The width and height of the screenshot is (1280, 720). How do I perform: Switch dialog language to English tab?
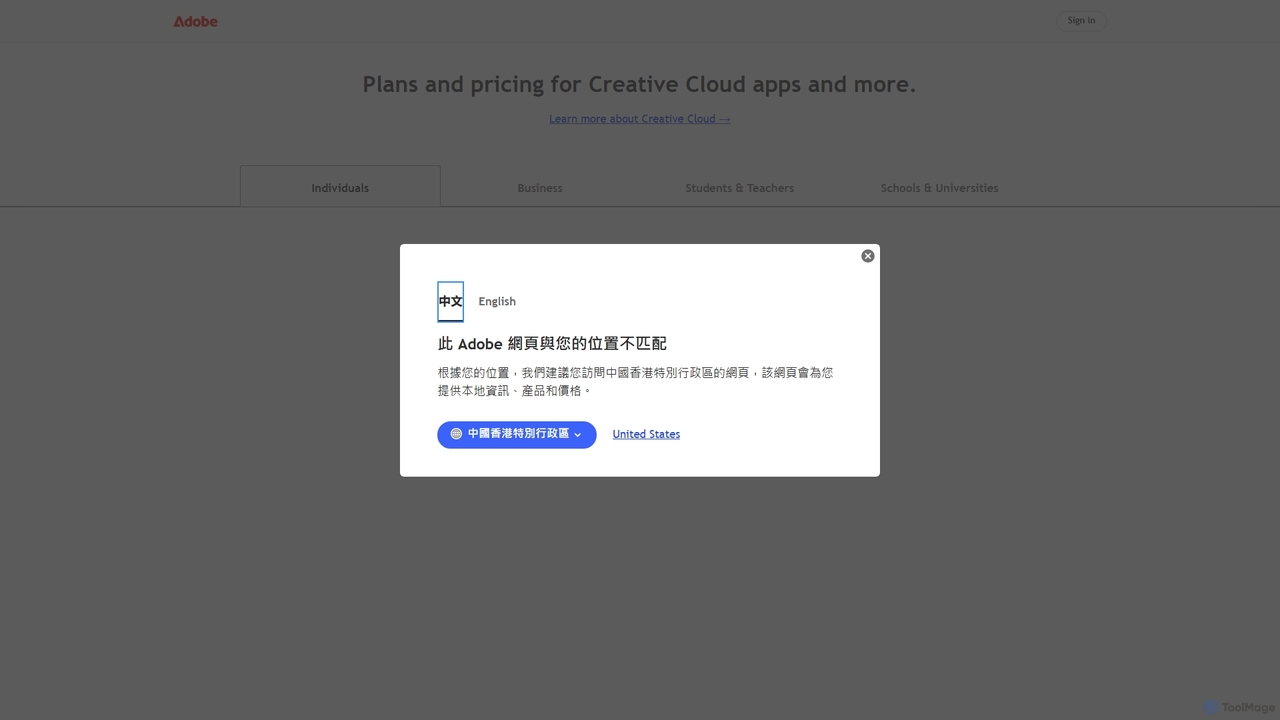[497, 302]
